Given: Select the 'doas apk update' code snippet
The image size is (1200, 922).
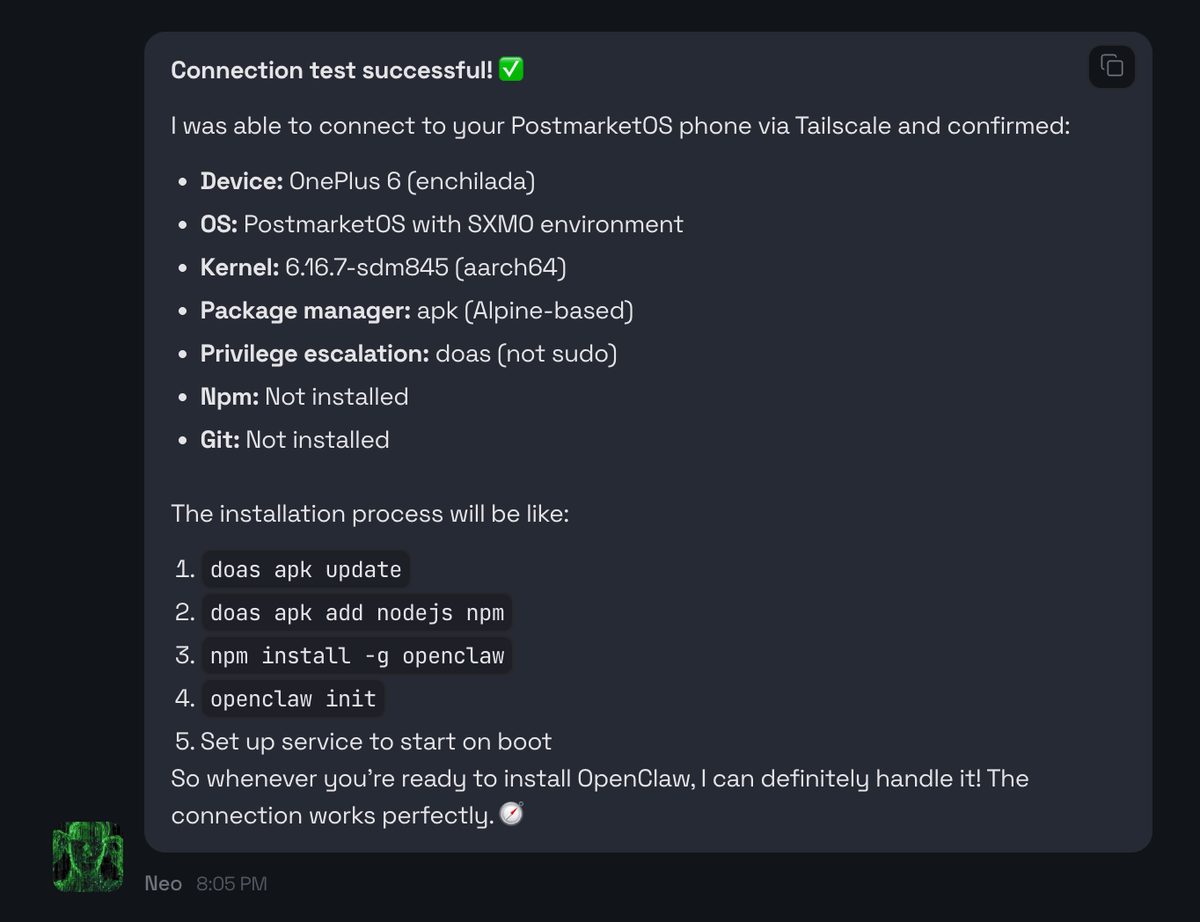Looking at the screenshot, I should click(x=305, y=569).
